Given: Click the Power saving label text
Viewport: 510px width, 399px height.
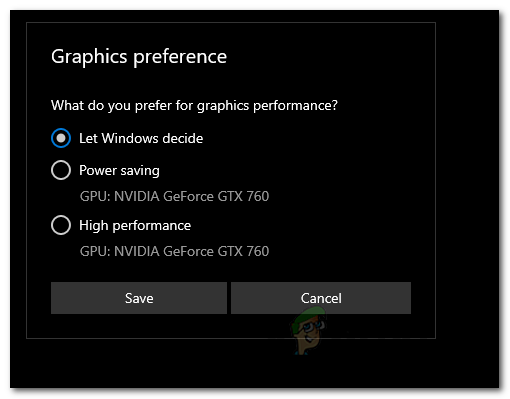Looking at the screenshot, I should pos(119,170).
